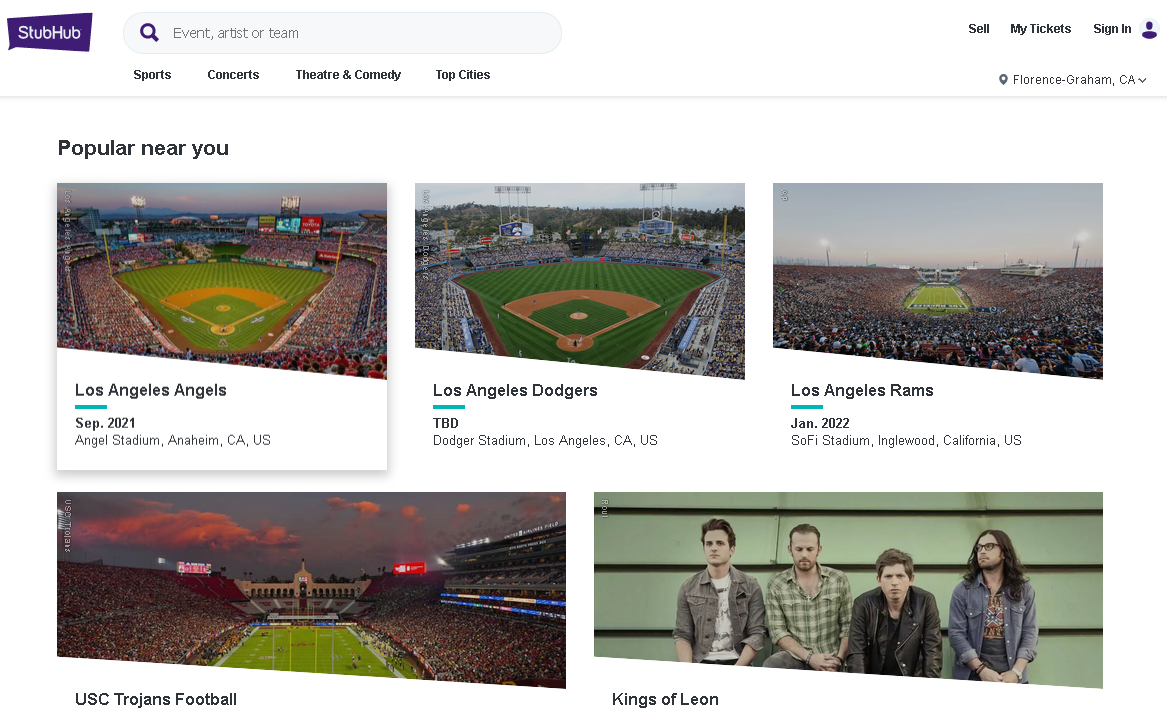Click the StubHub logo
Screen dimensions: 1167x714
click(50, 32)
